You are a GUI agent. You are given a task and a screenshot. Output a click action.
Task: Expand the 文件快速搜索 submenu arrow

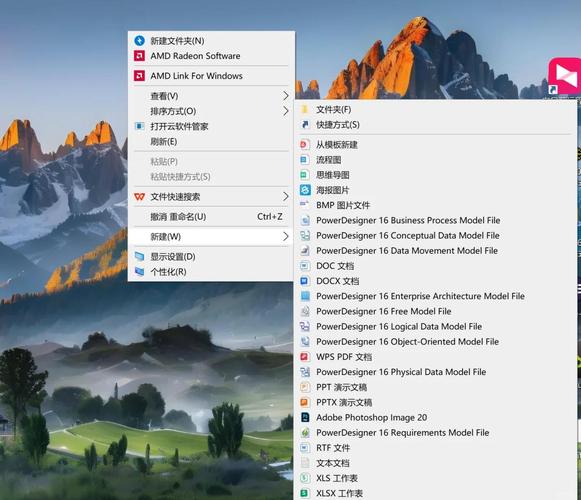(286, 196)
